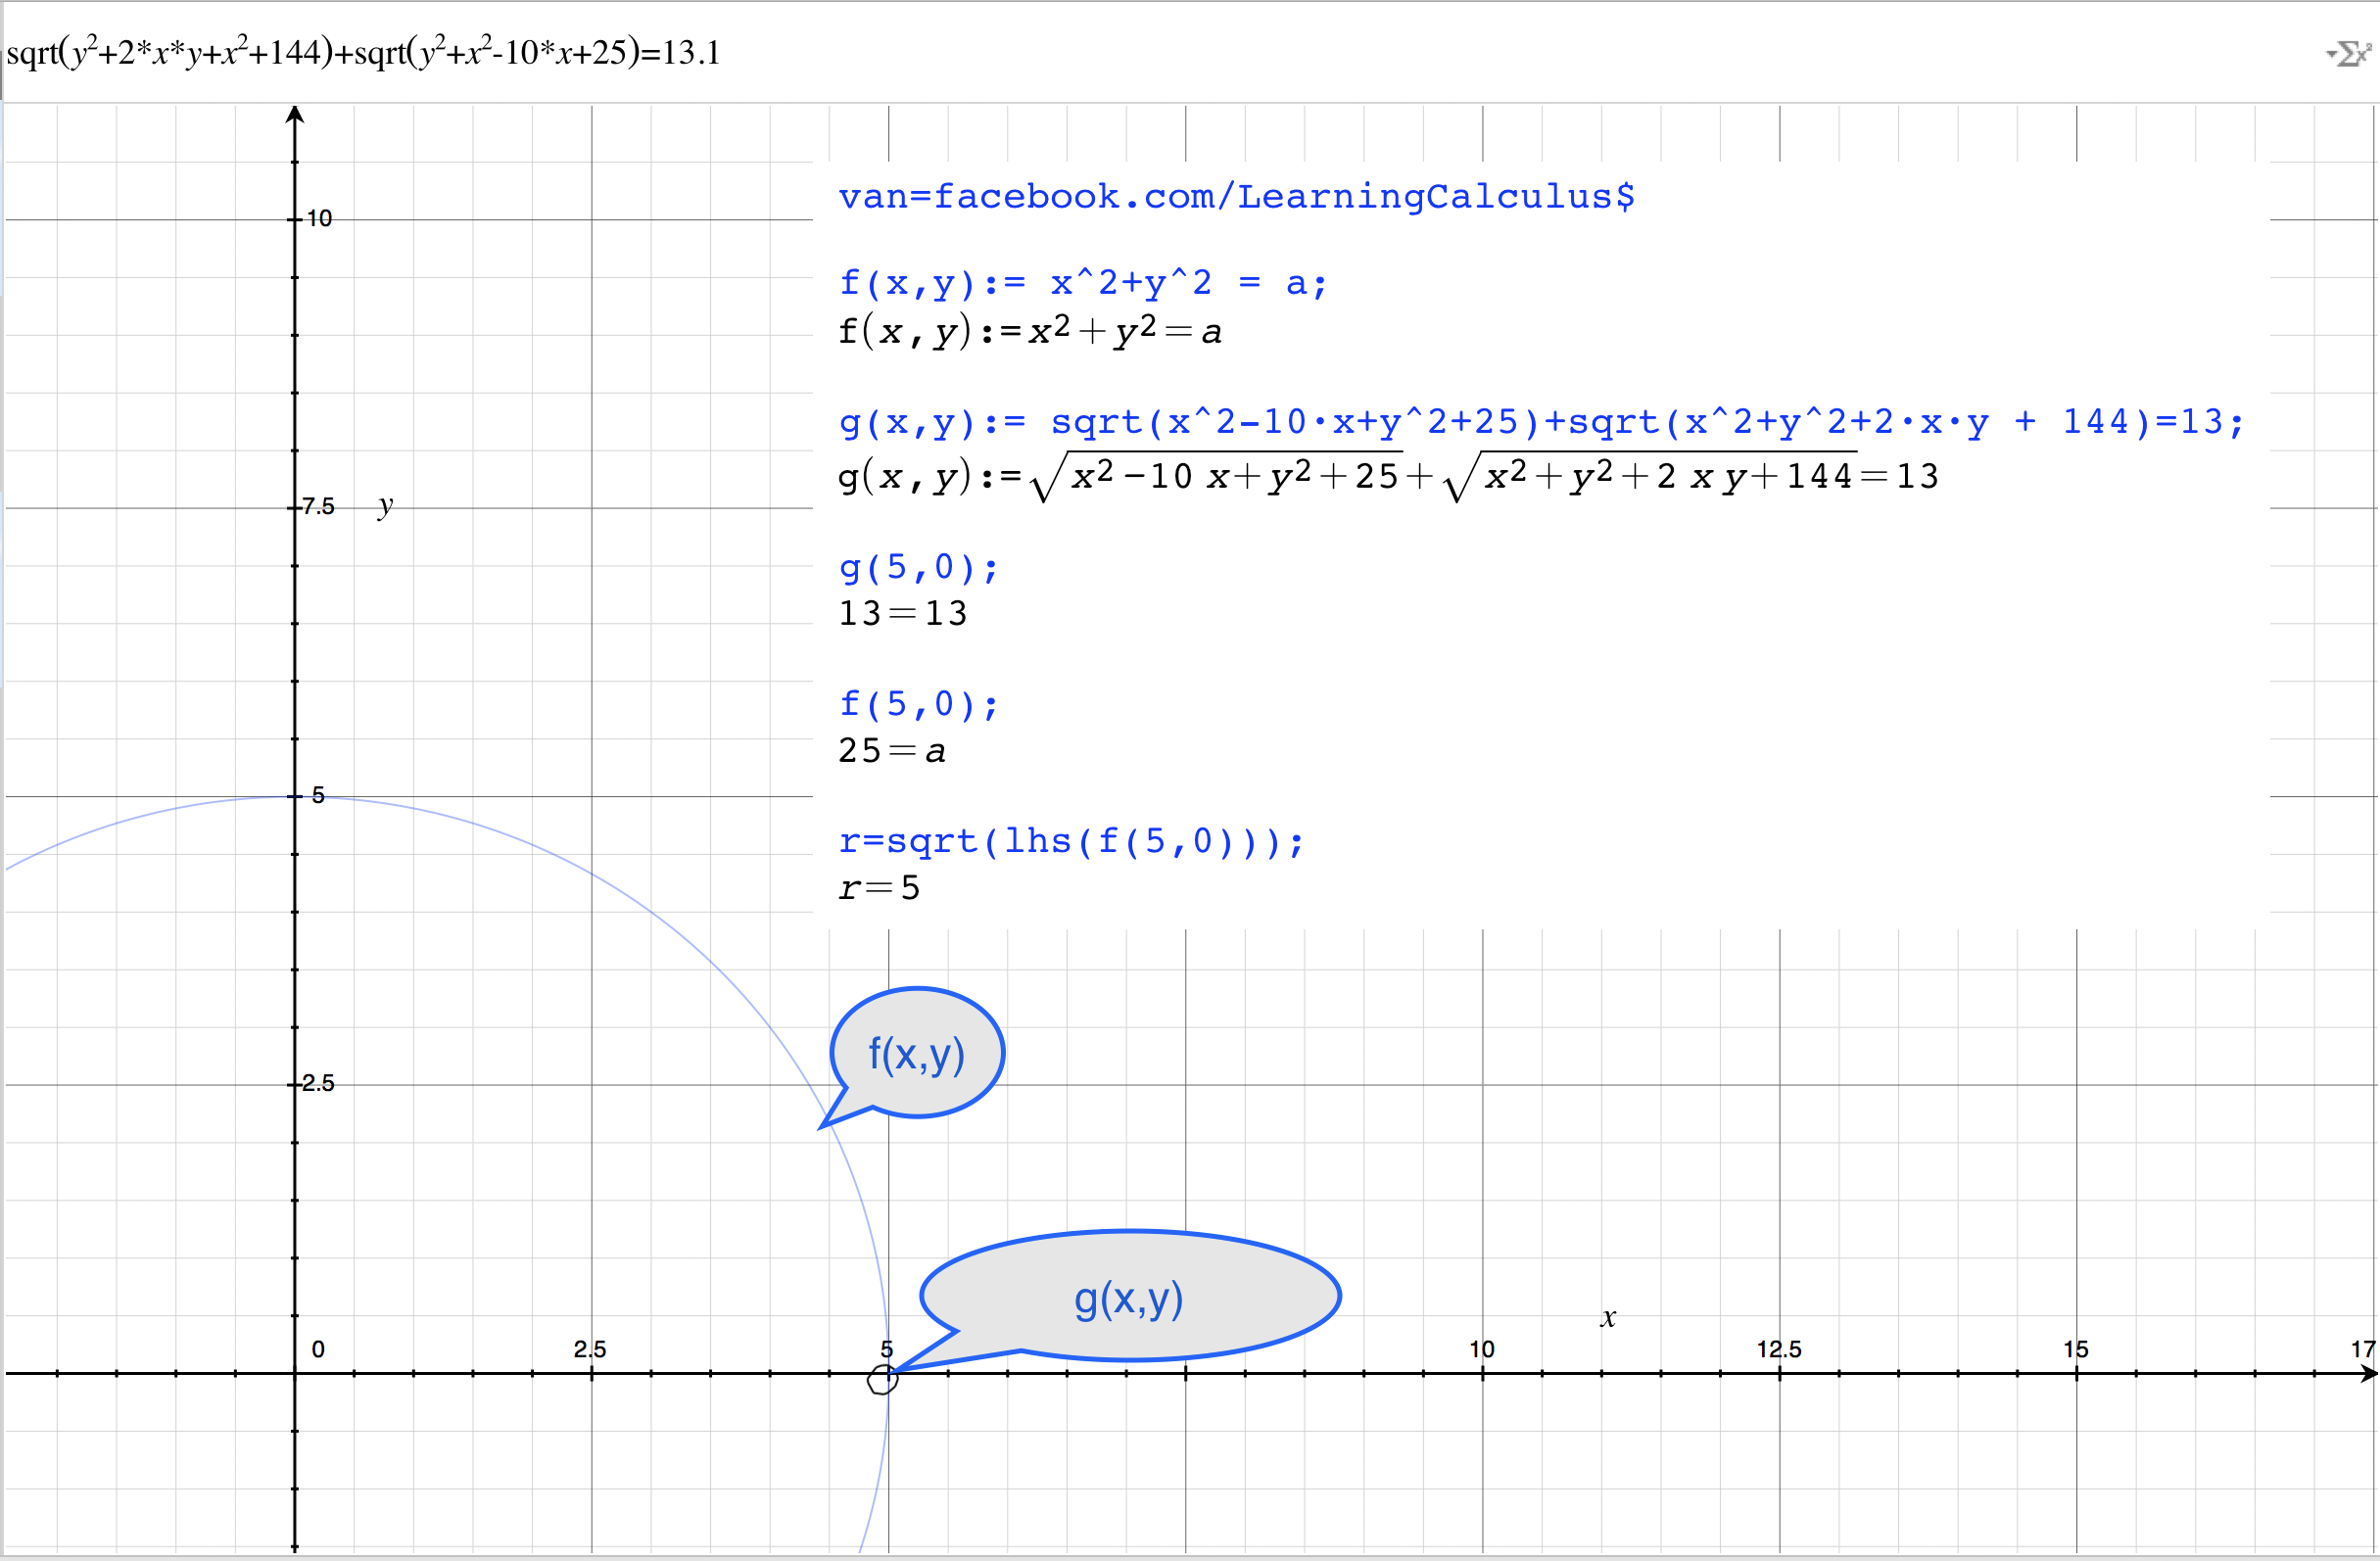Screen dimensions: 2380x1561
Task: Click the italic y axis label
Action: tap(385, 506)
